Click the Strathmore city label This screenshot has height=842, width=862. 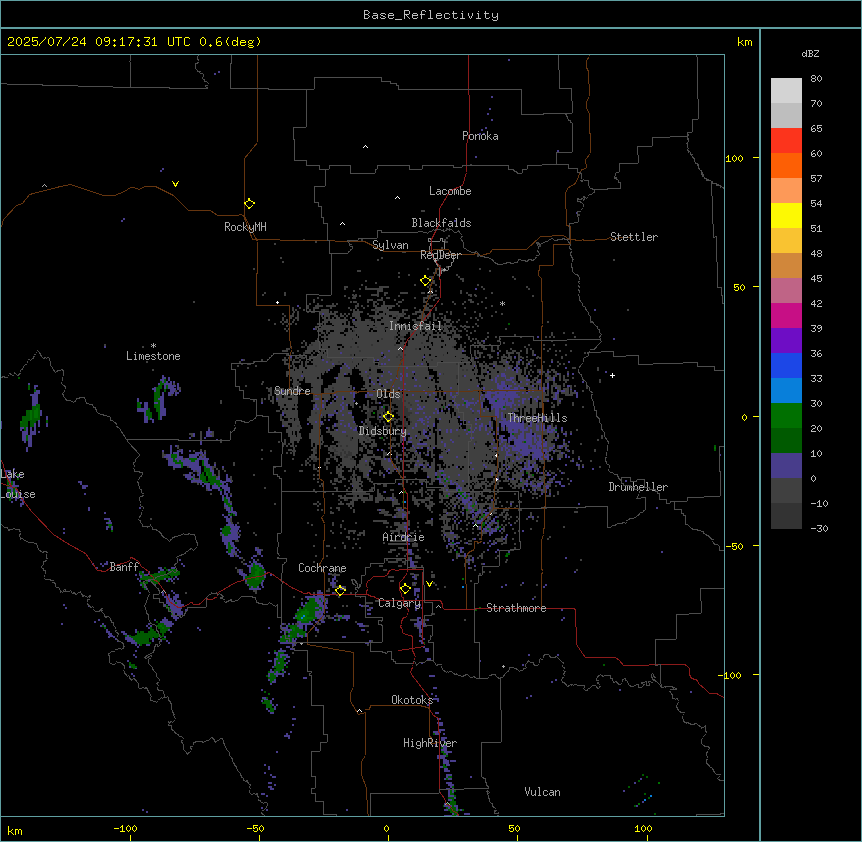tap(516, 608)
